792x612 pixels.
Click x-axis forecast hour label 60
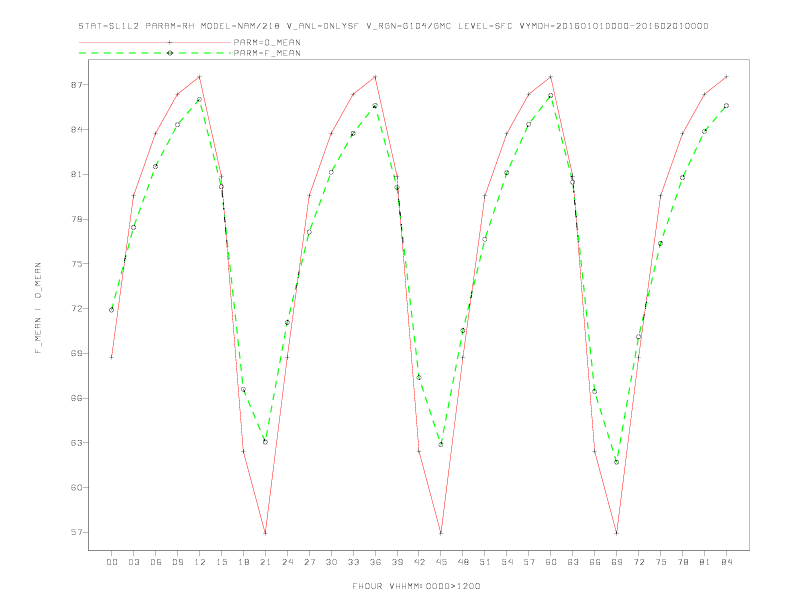(x=551, y=562)
